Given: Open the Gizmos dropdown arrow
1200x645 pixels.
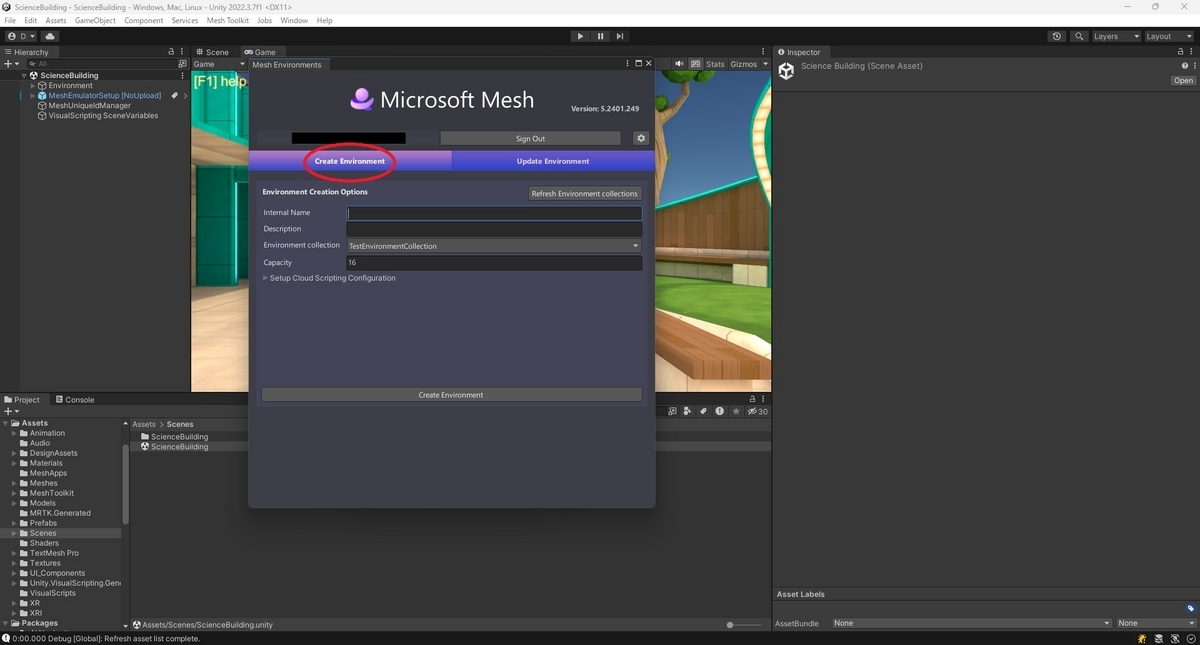Looking at the screenshot, I should [765, 64].
